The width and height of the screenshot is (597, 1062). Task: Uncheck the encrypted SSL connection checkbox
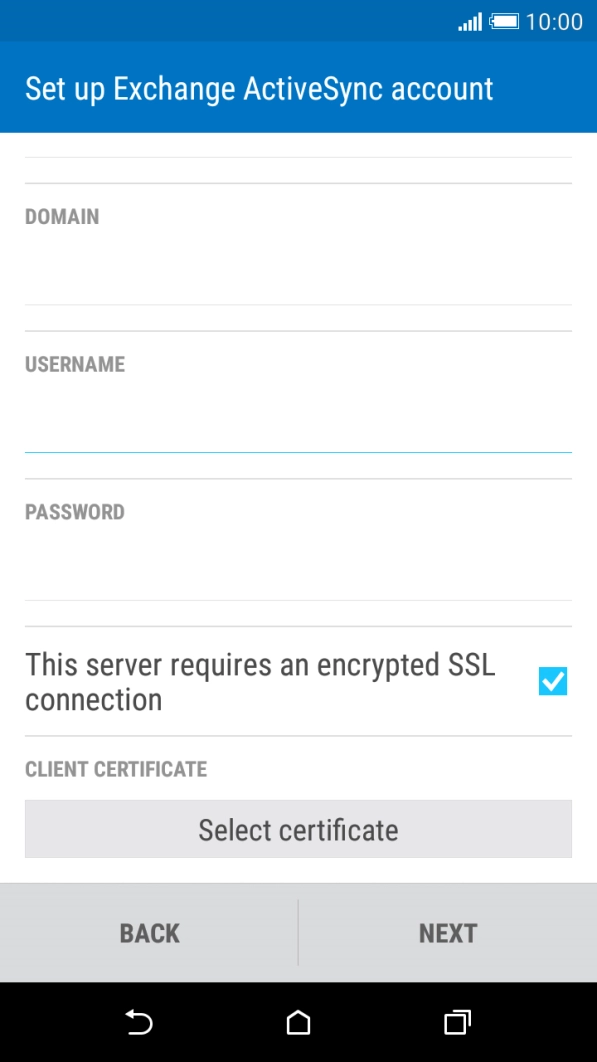click(x=552, y=681)
